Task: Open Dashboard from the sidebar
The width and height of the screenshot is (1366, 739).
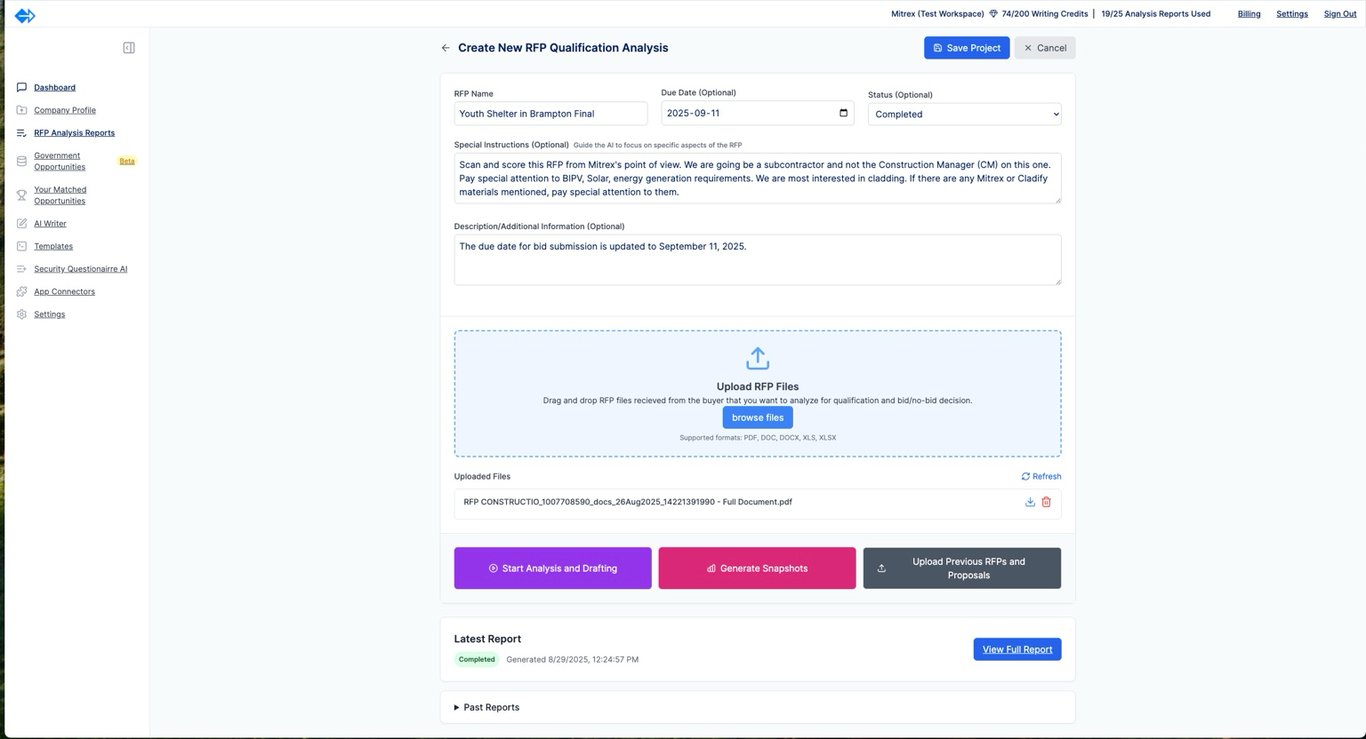Action: coord(55,88)
